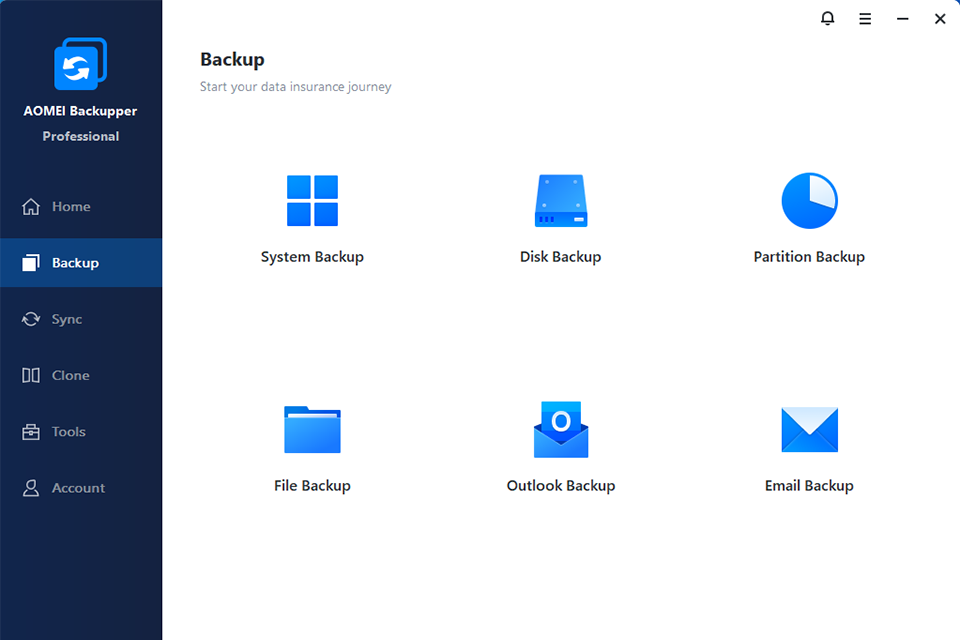Click the "Backup" page heading
The height and width of the screenshot is (640, 960).
pyautogui.click(x=233, y=59)
